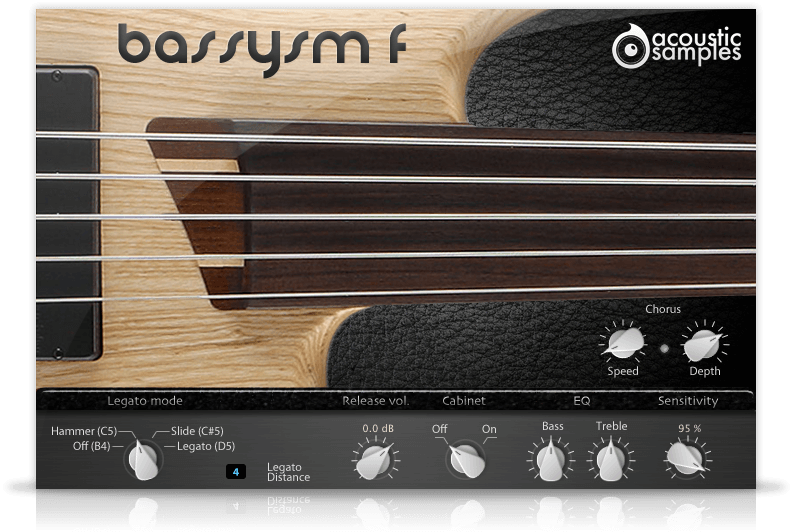Click the Bass label above the EQ knob

tap(552, 426)
